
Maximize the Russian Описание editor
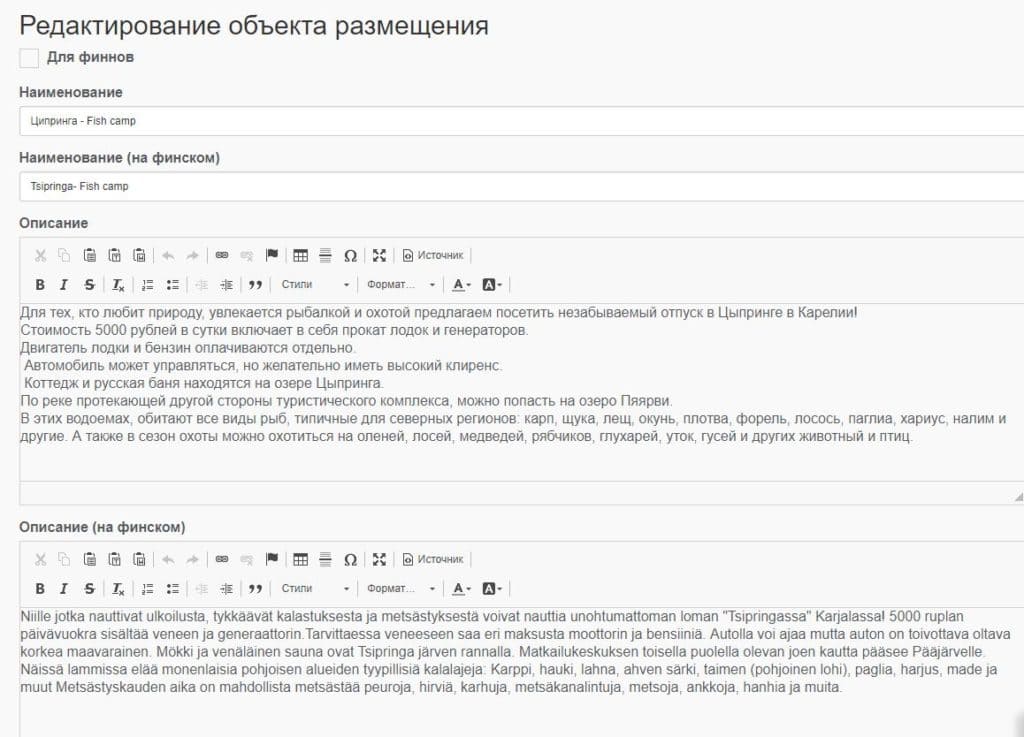coord(379,255)
